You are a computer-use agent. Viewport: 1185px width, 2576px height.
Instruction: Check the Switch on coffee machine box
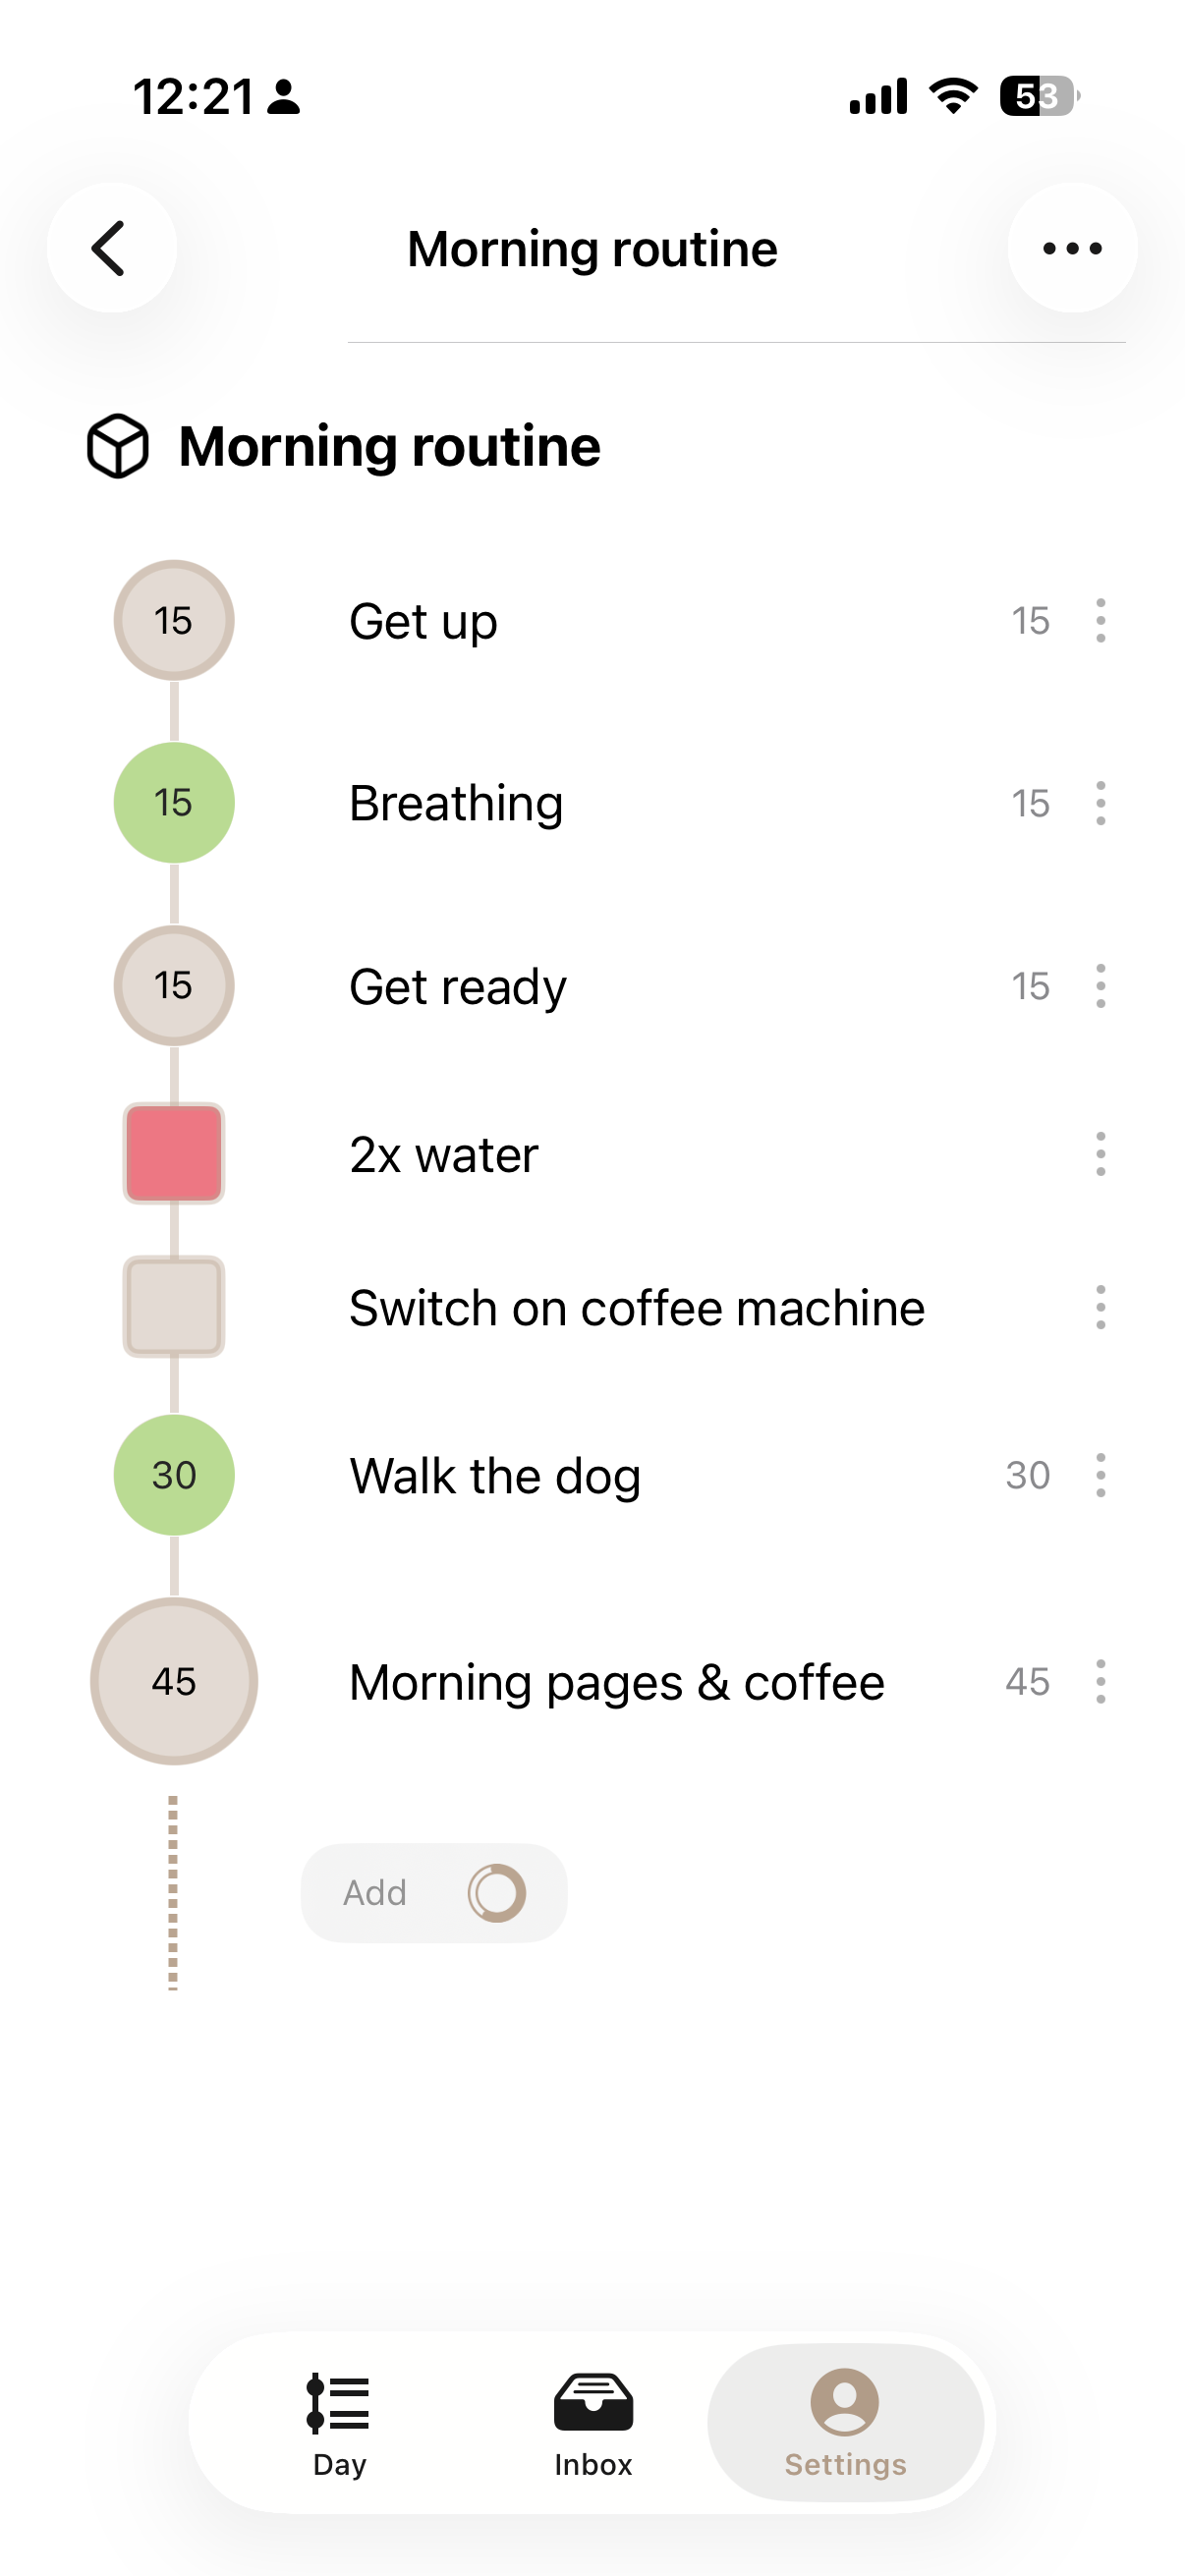[174, 1306]
